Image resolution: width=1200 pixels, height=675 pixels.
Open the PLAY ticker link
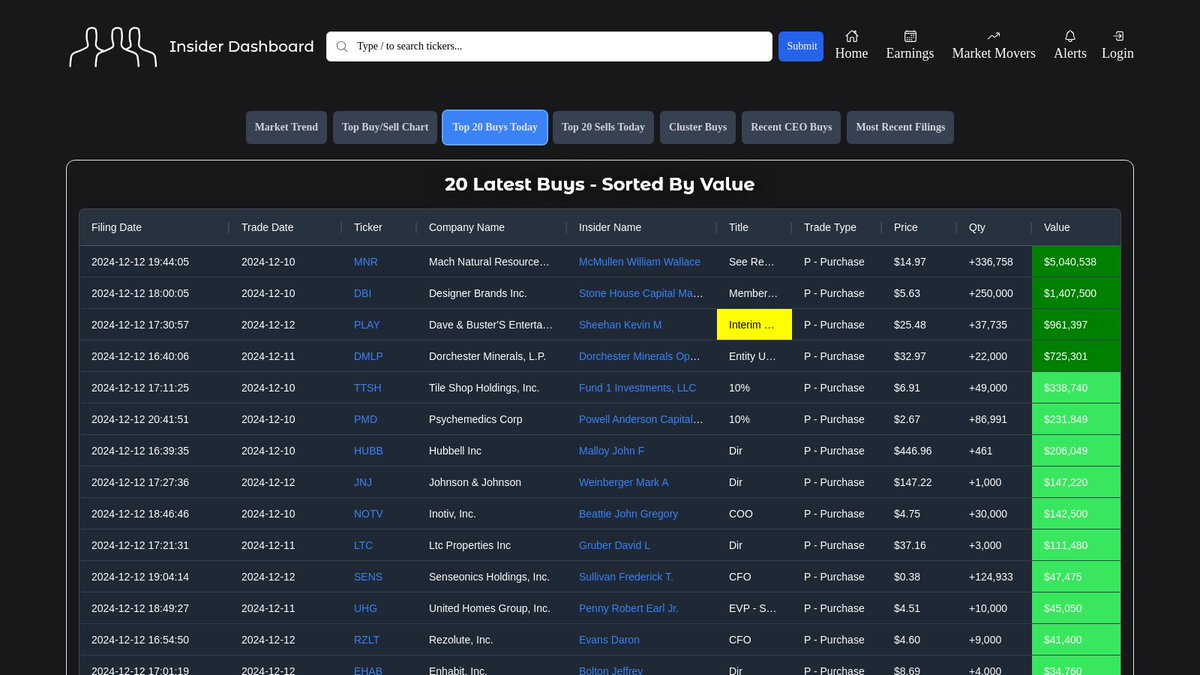click(367, 325)
